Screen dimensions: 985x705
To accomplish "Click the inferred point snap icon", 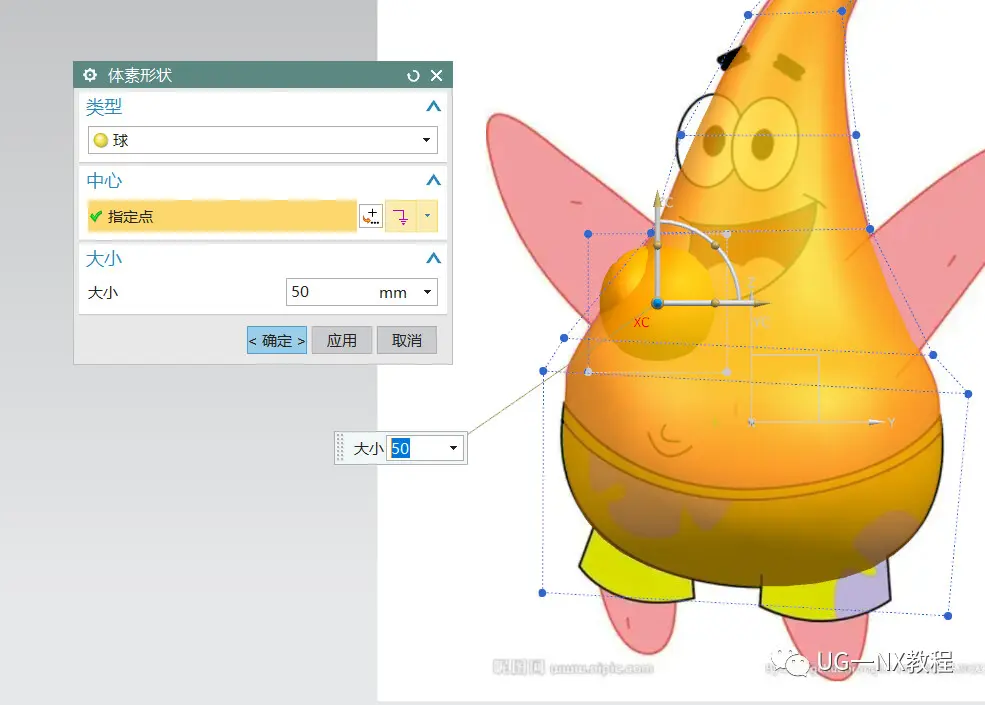I will click(x=401, y=216).
